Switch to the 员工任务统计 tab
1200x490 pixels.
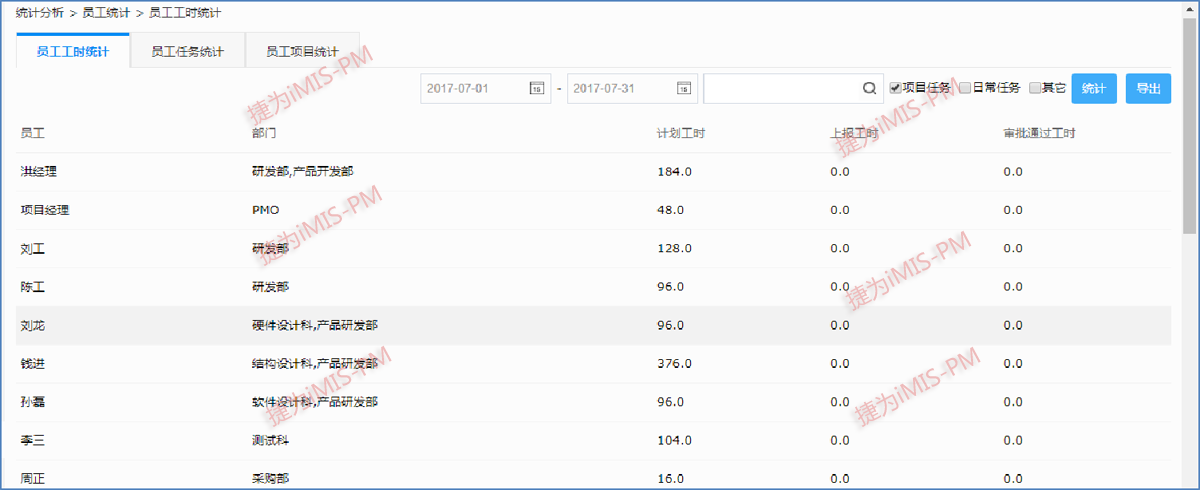pyautogui.click(x=187, y=51)
